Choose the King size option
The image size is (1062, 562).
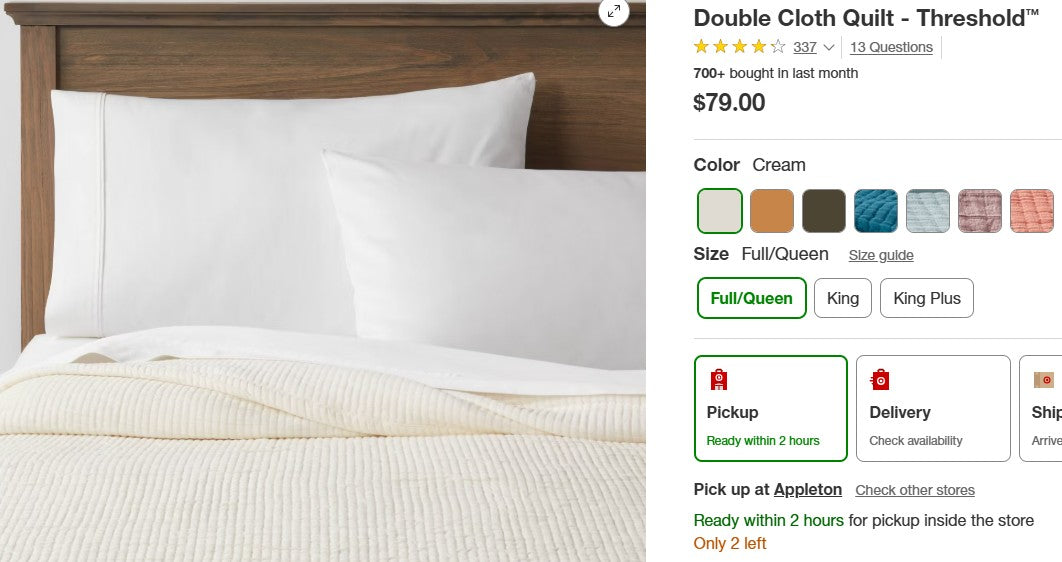click(843, 298)
